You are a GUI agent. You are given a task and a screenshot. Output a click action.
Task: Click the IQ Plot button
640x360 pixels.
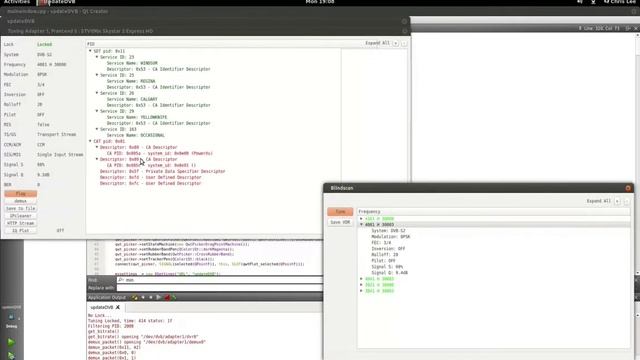point(20,231)
